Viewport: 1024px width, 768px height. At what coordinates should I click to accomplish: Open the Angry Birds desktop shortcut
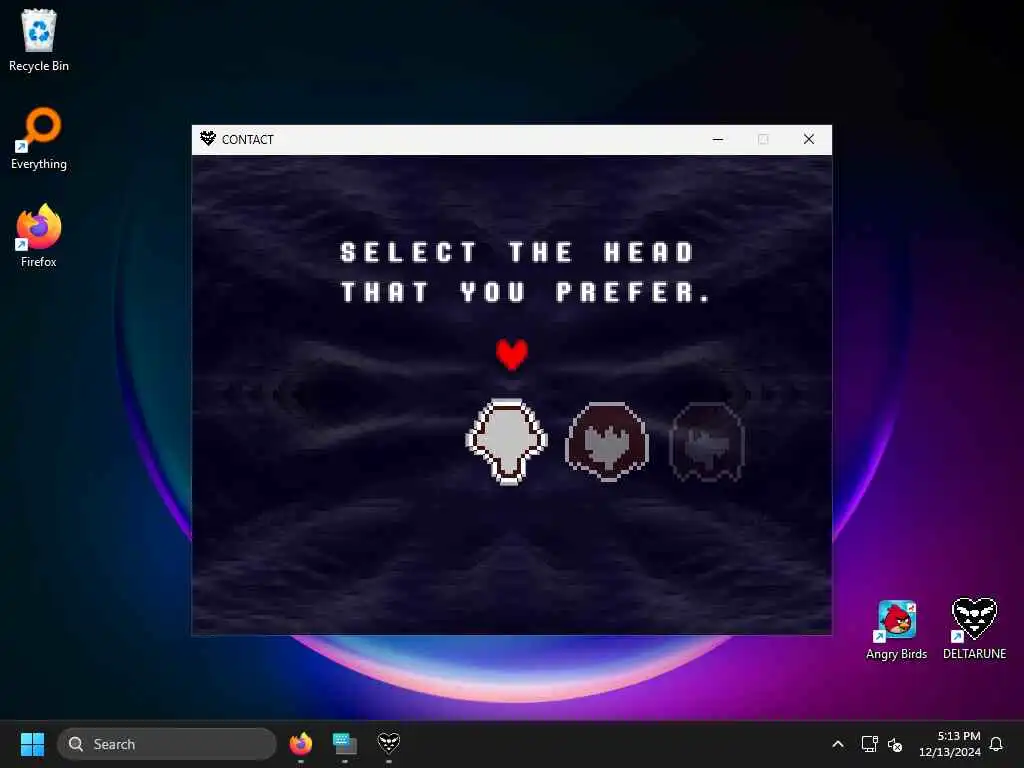point(896,630)
